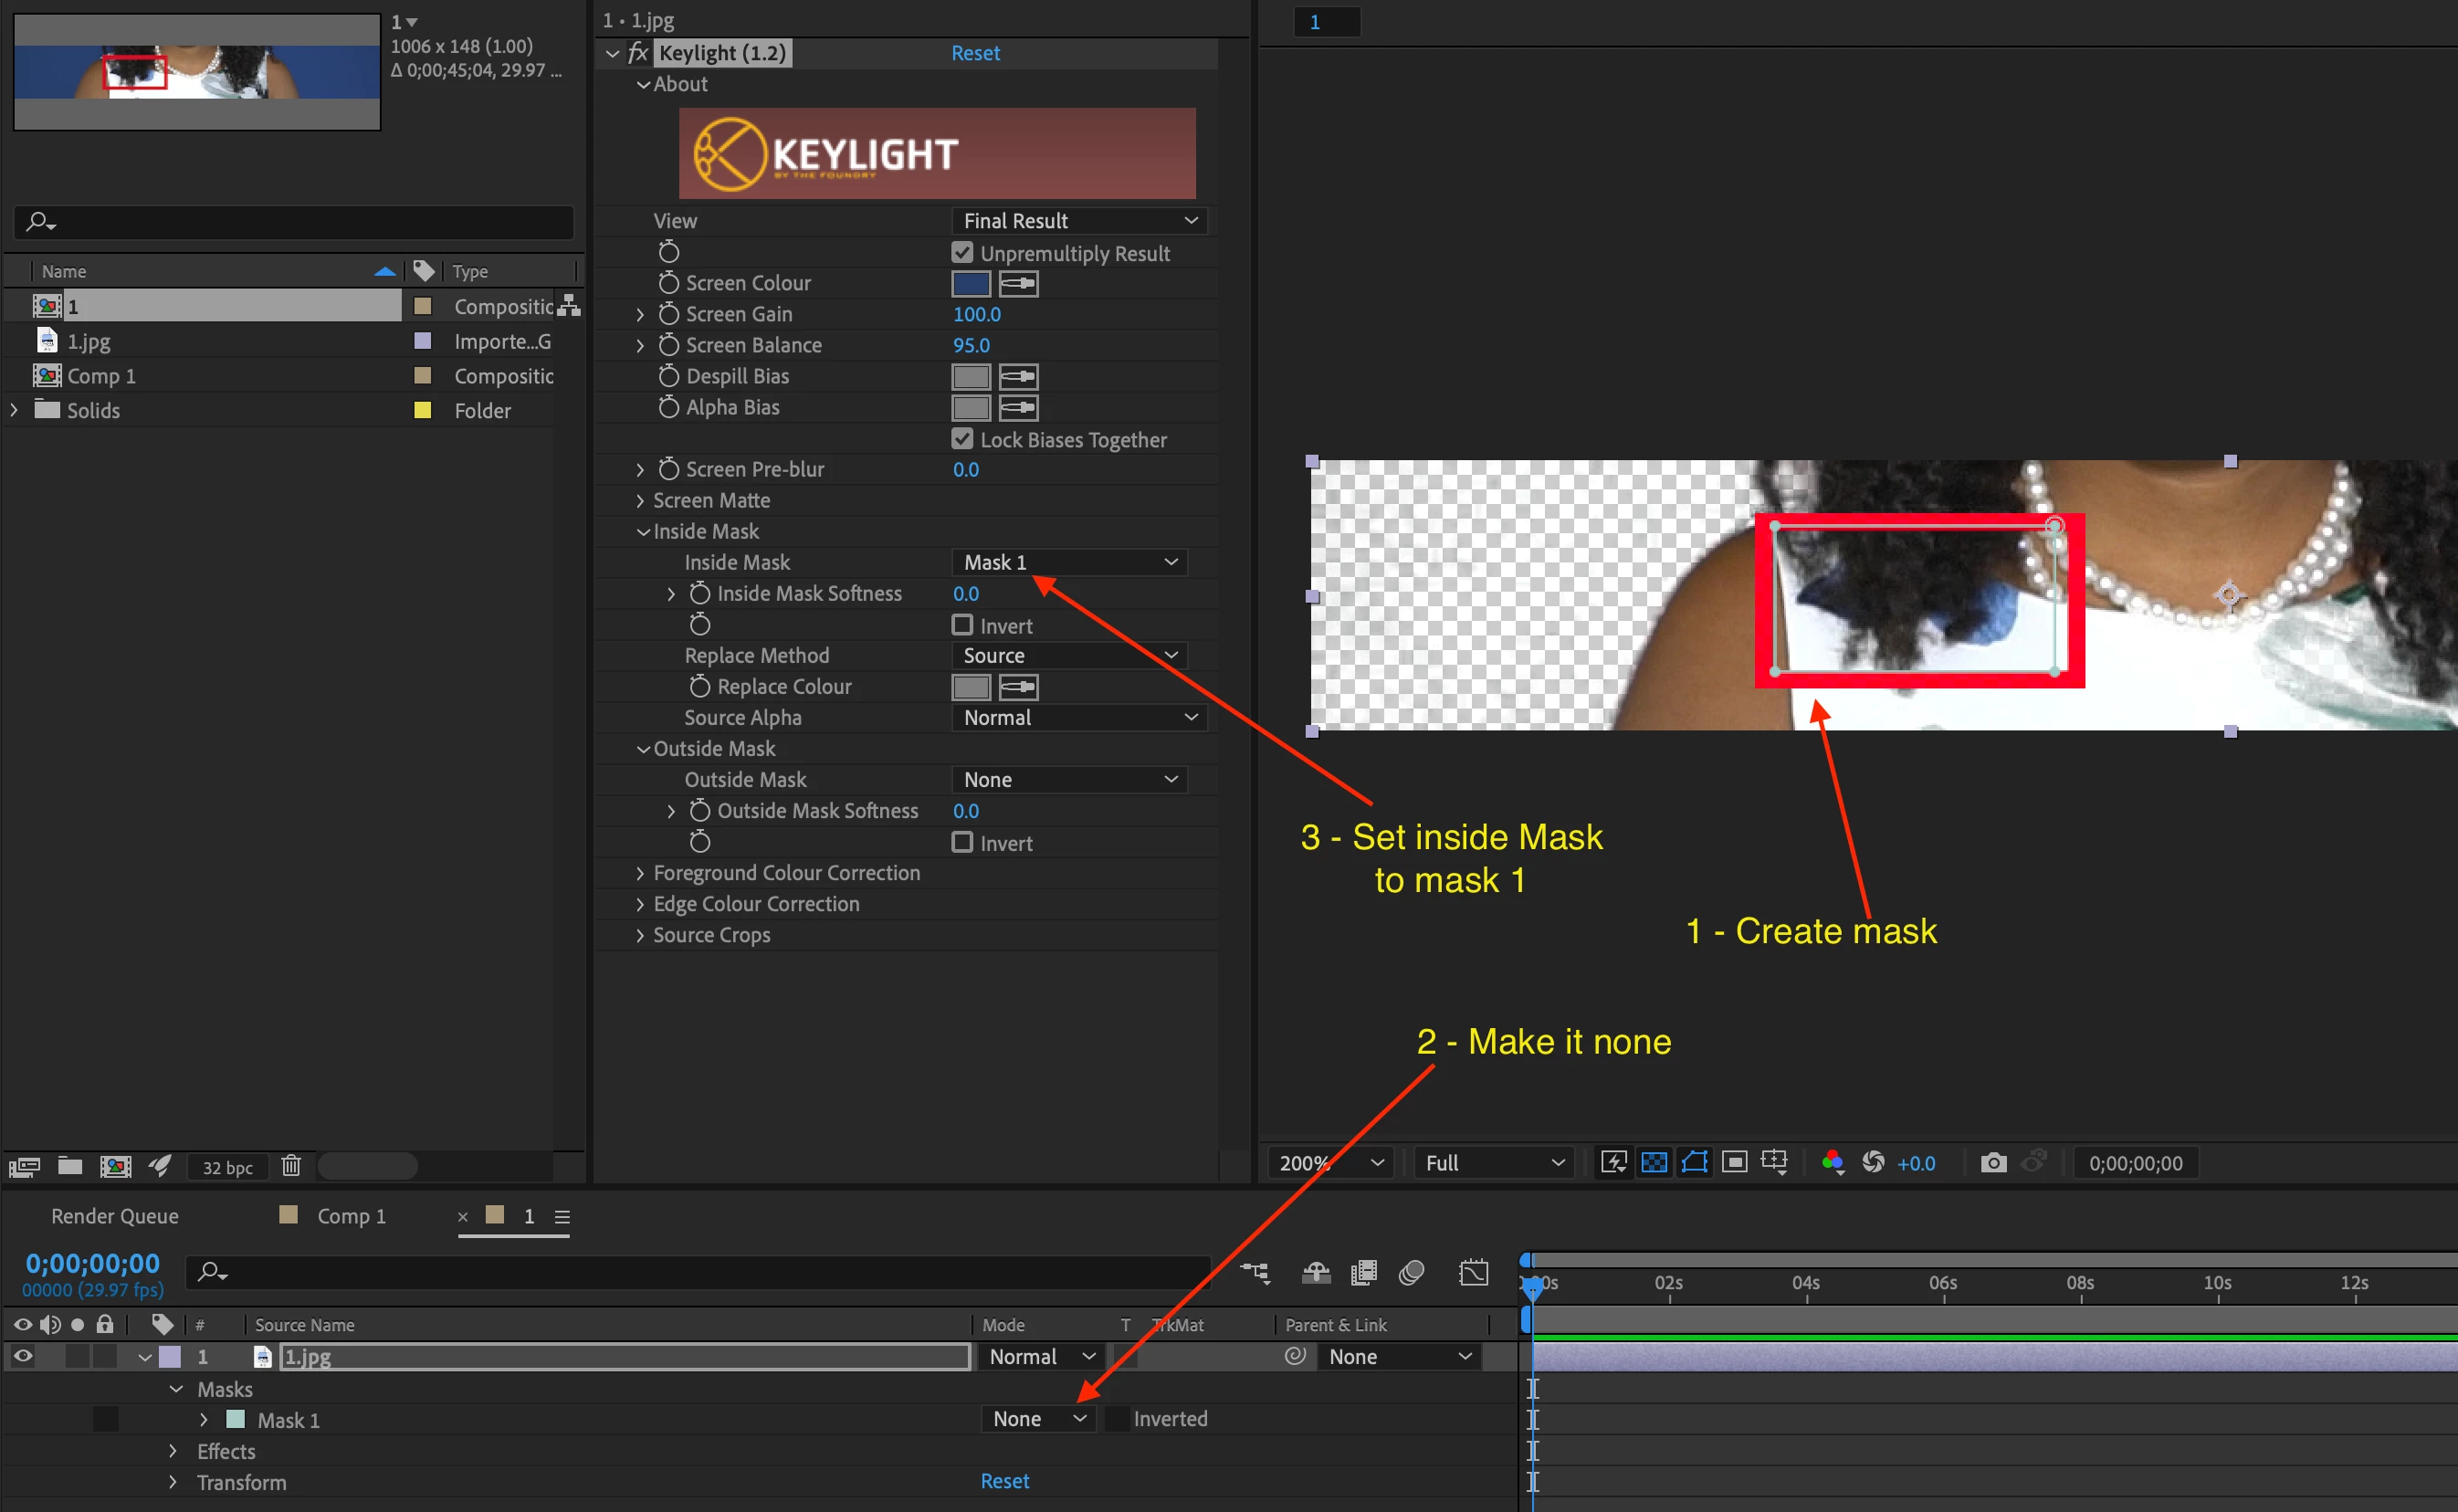Click the snapshot camera icon
Image resolution: width=2458 pixels, height=1512 pixels.
tap(1993, 1162)
